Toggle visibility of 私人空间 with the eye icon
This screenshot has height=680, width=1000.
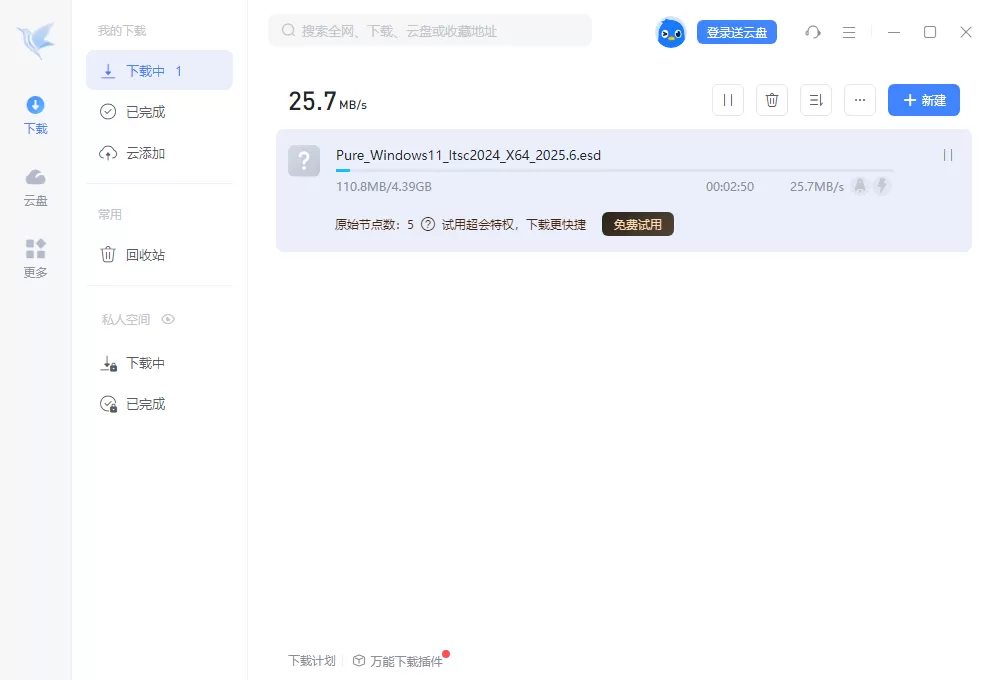(x=168, y=319)
